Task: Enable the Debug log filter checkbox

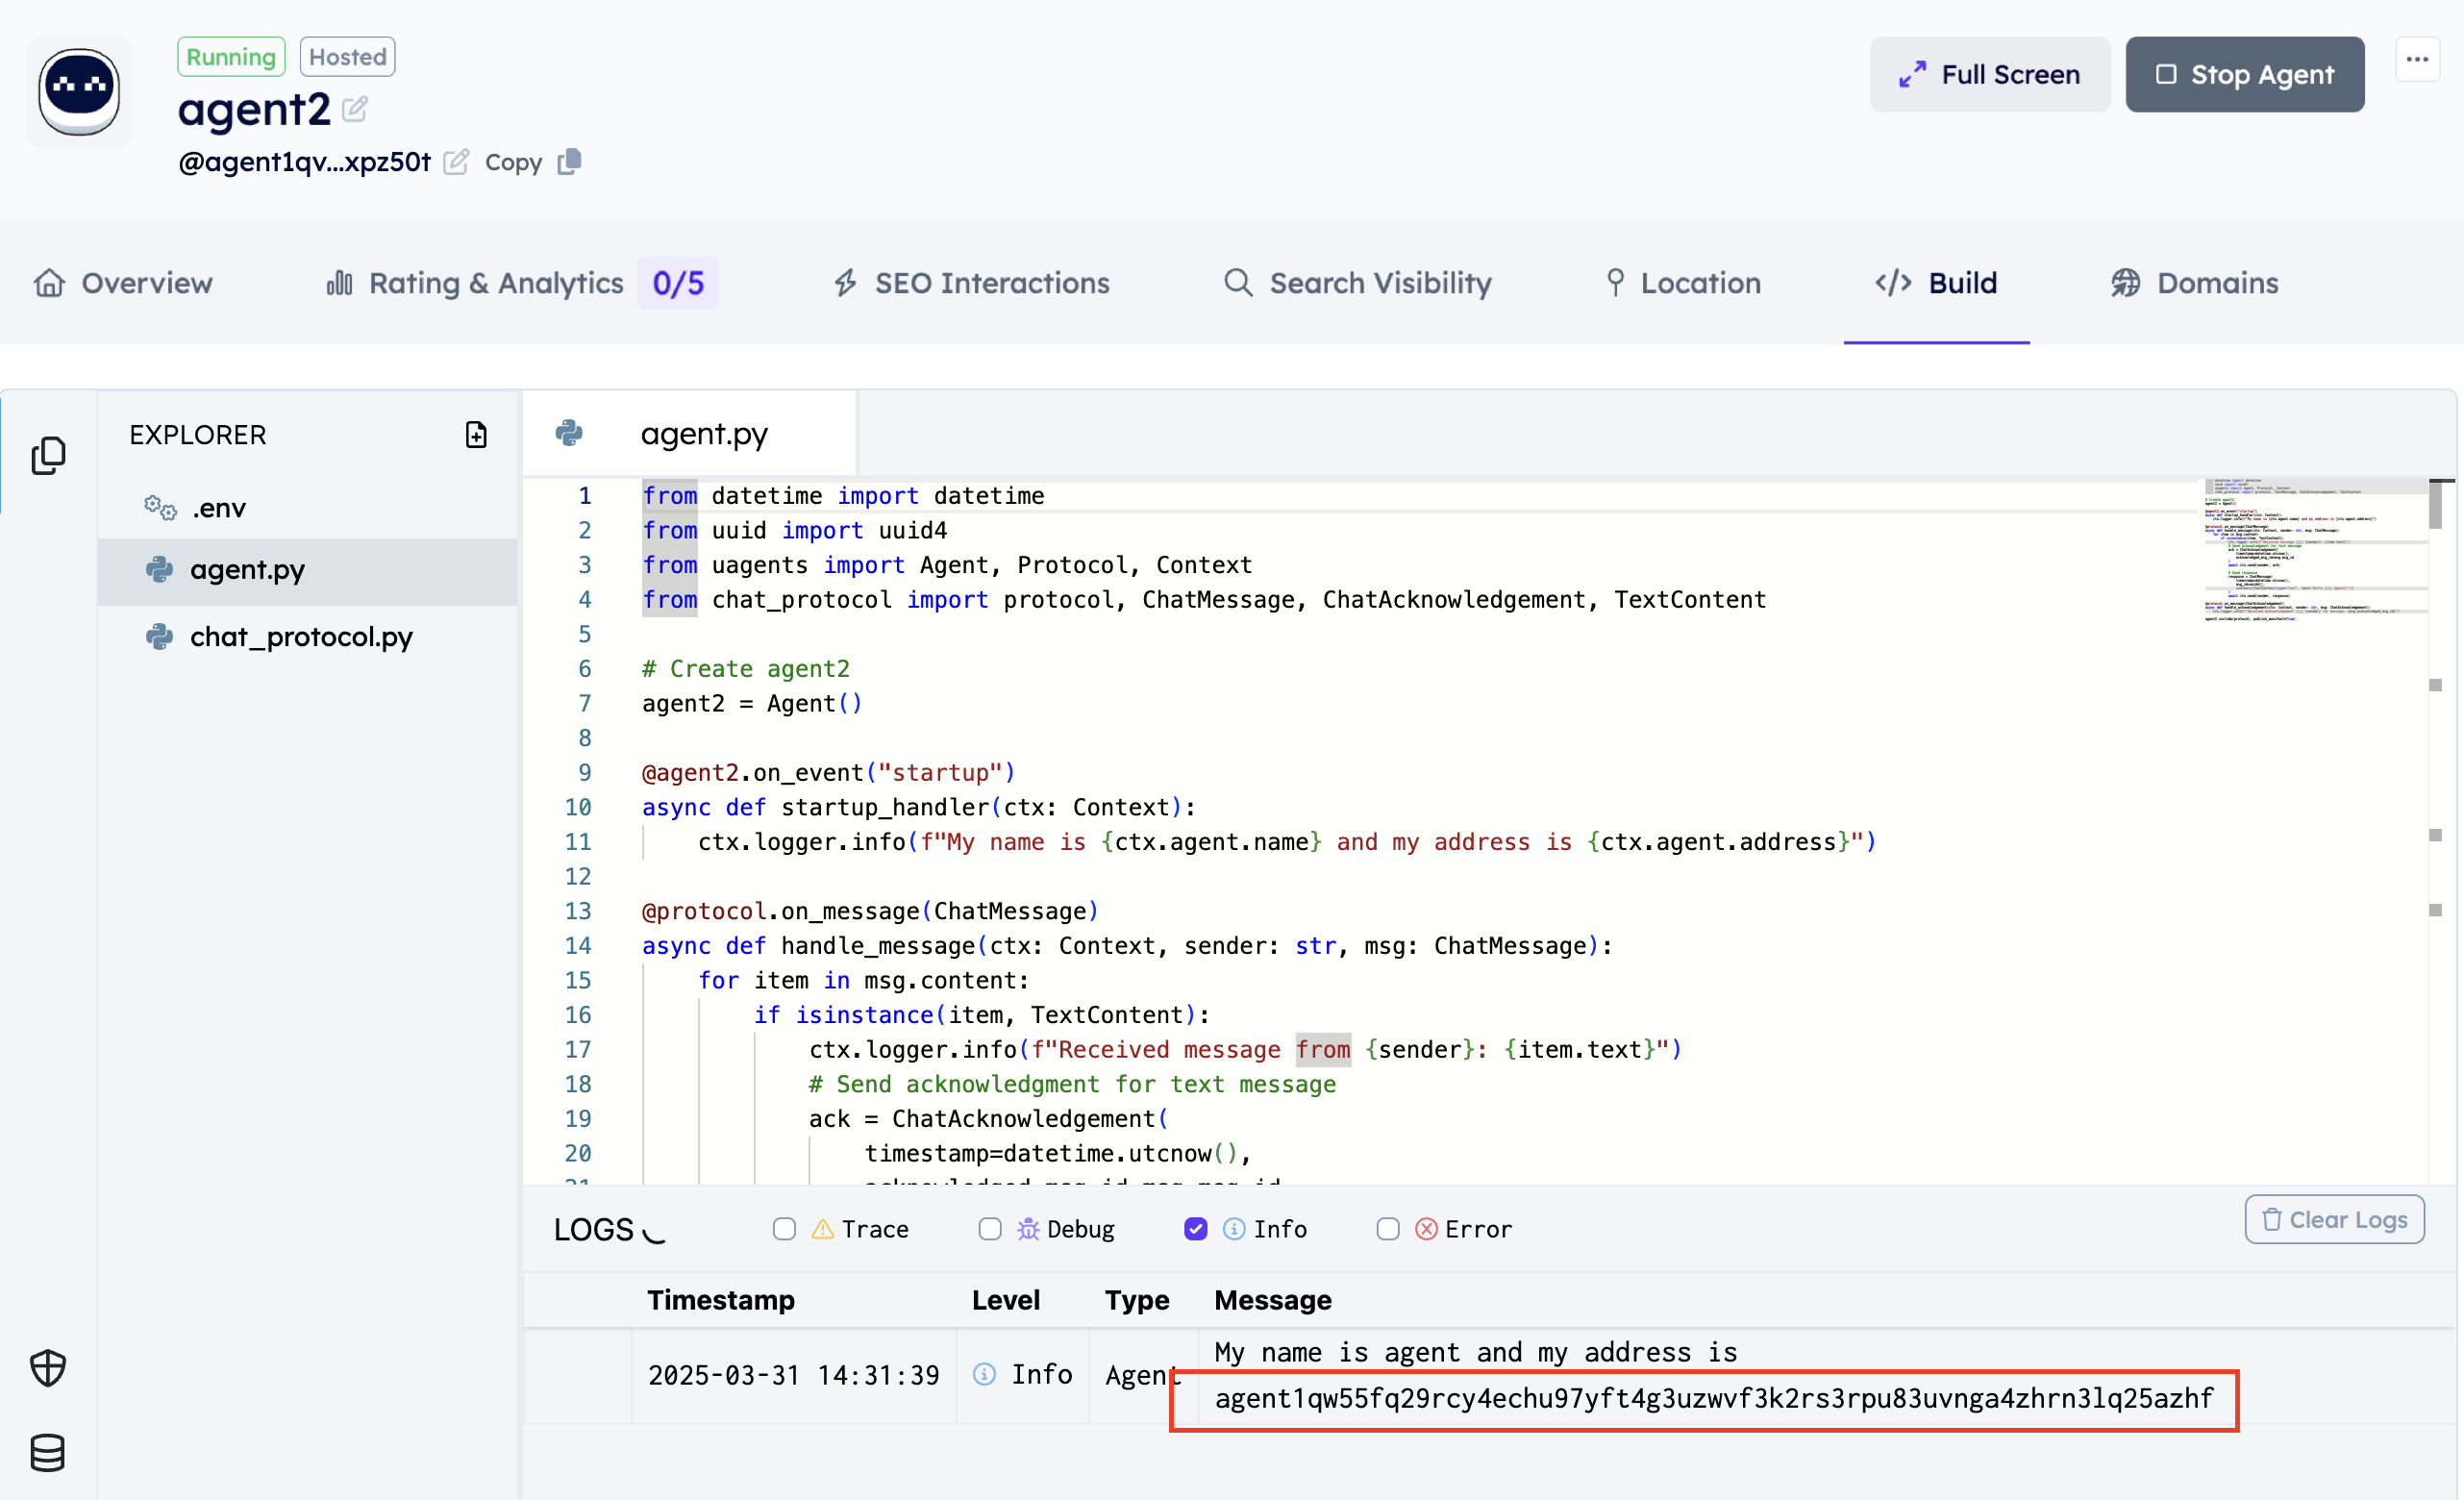Action: pyautogui.click(x=990, y=1229)
